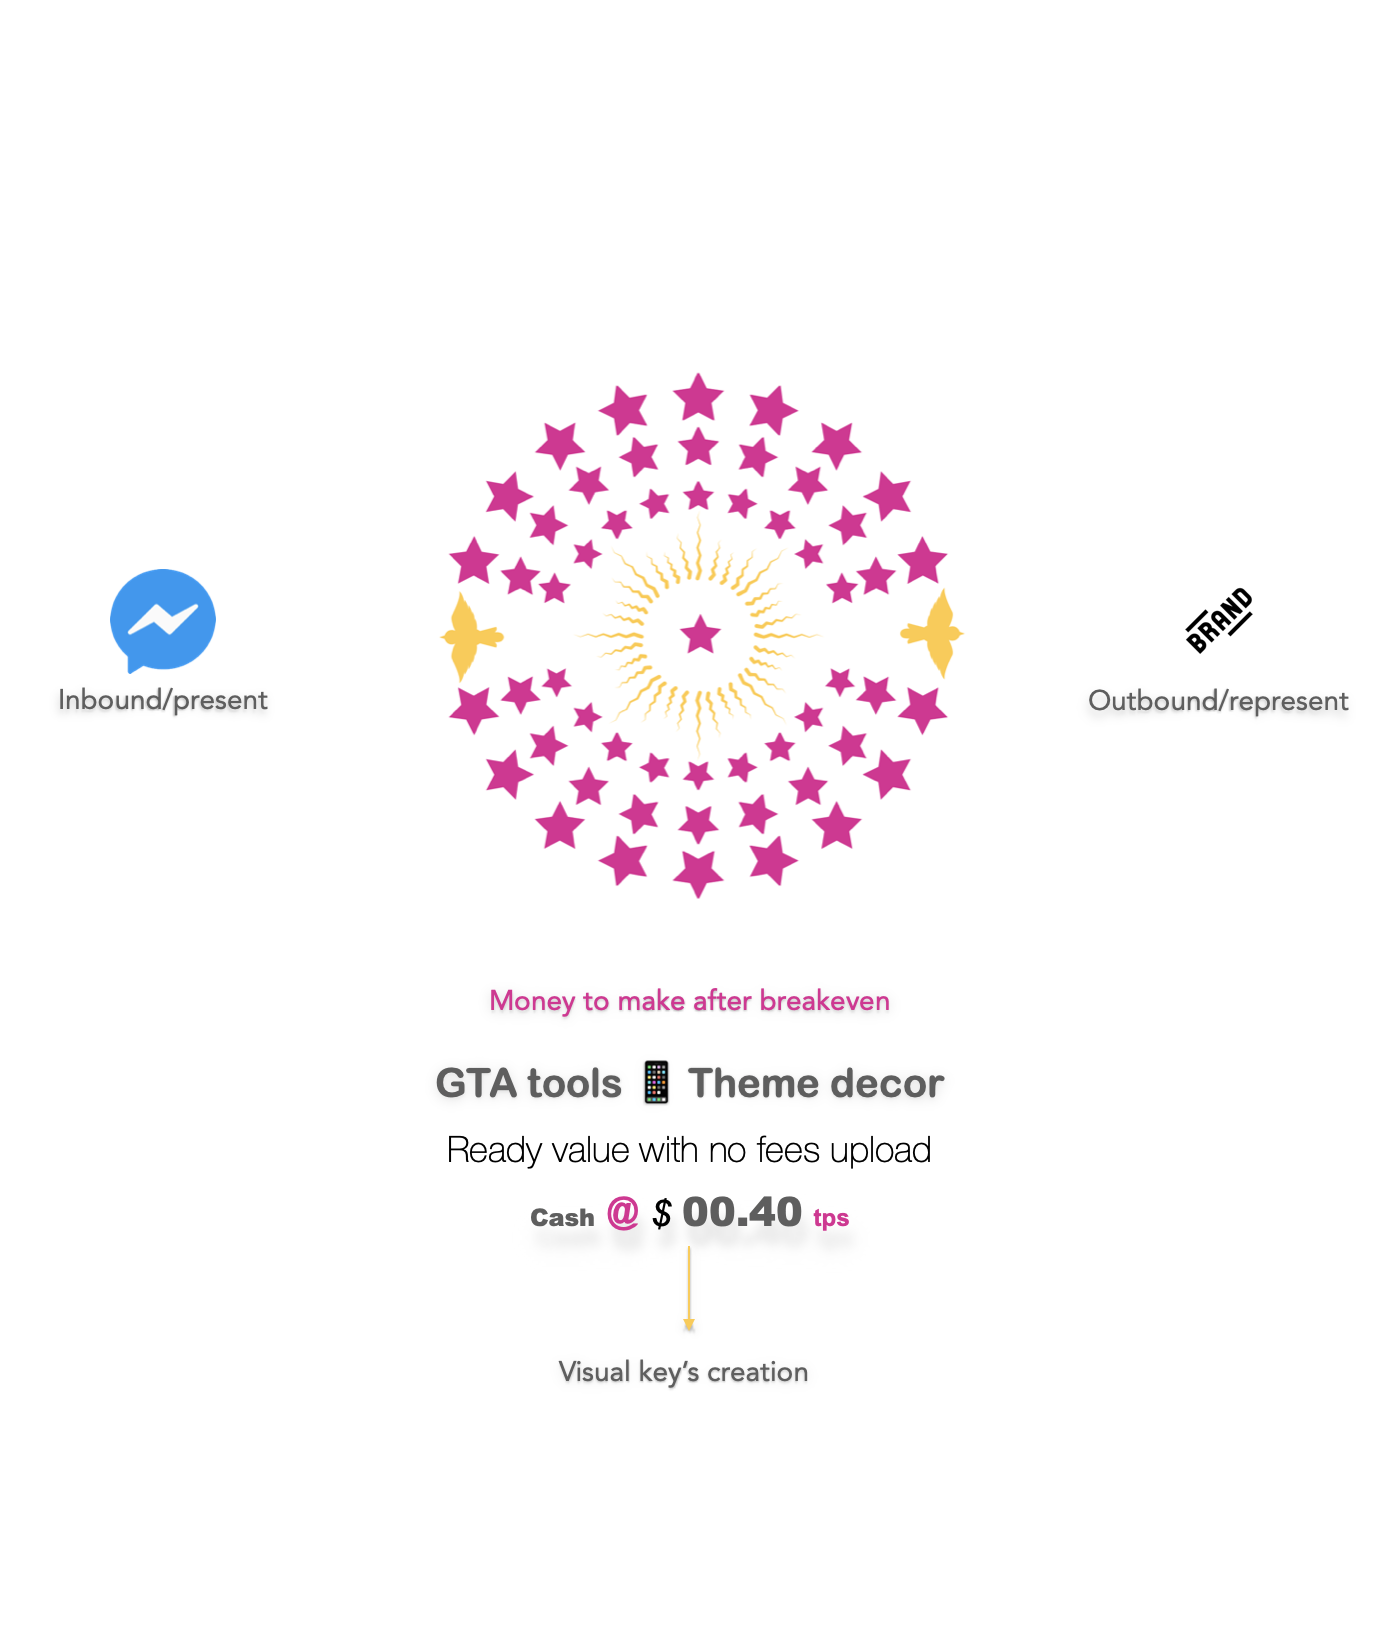This screenshot has width=1382, height=1648.
Task: Click Ready value with no fees upload
Action: [x=689, y=1151]
